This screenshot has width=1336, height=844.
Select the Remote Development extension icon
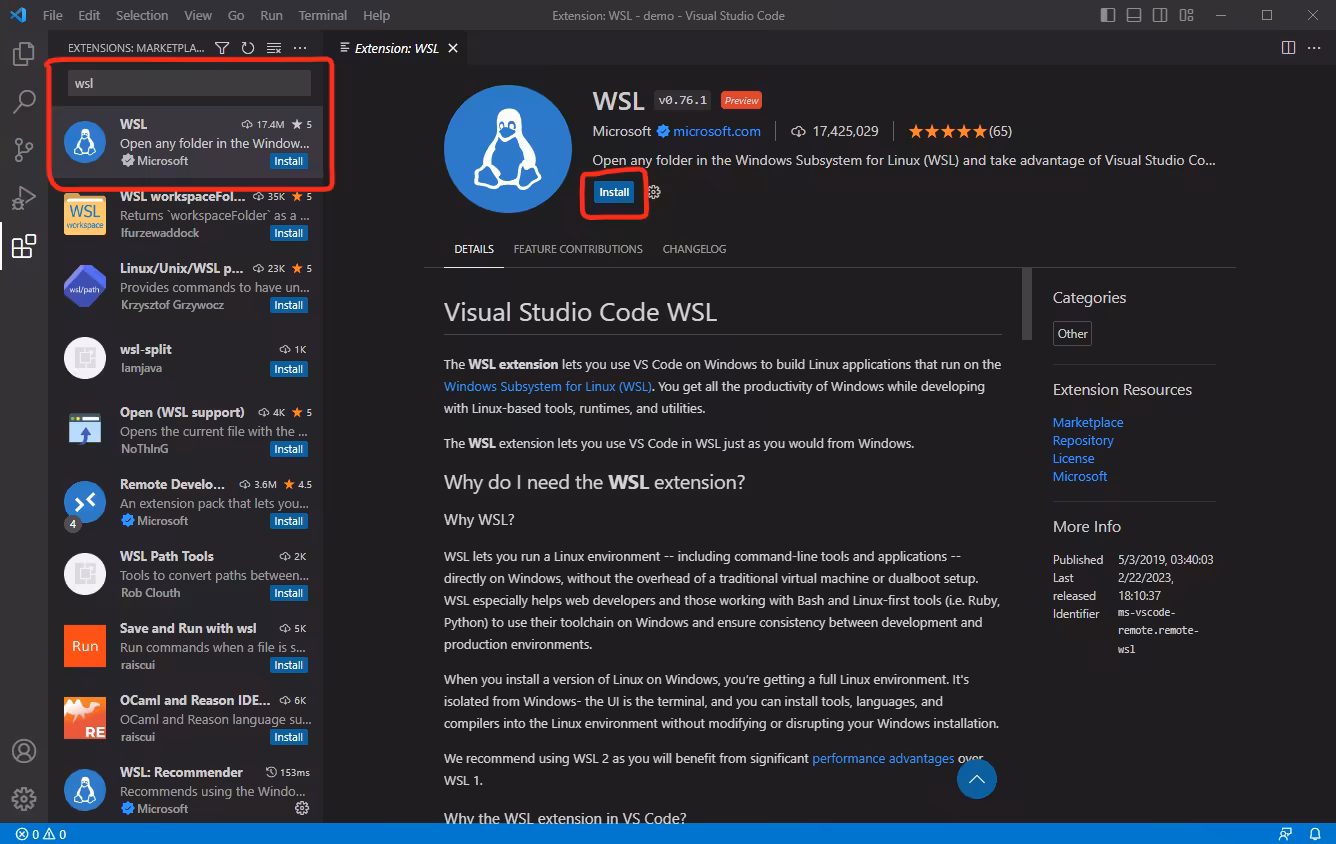[x=85, y=502]
